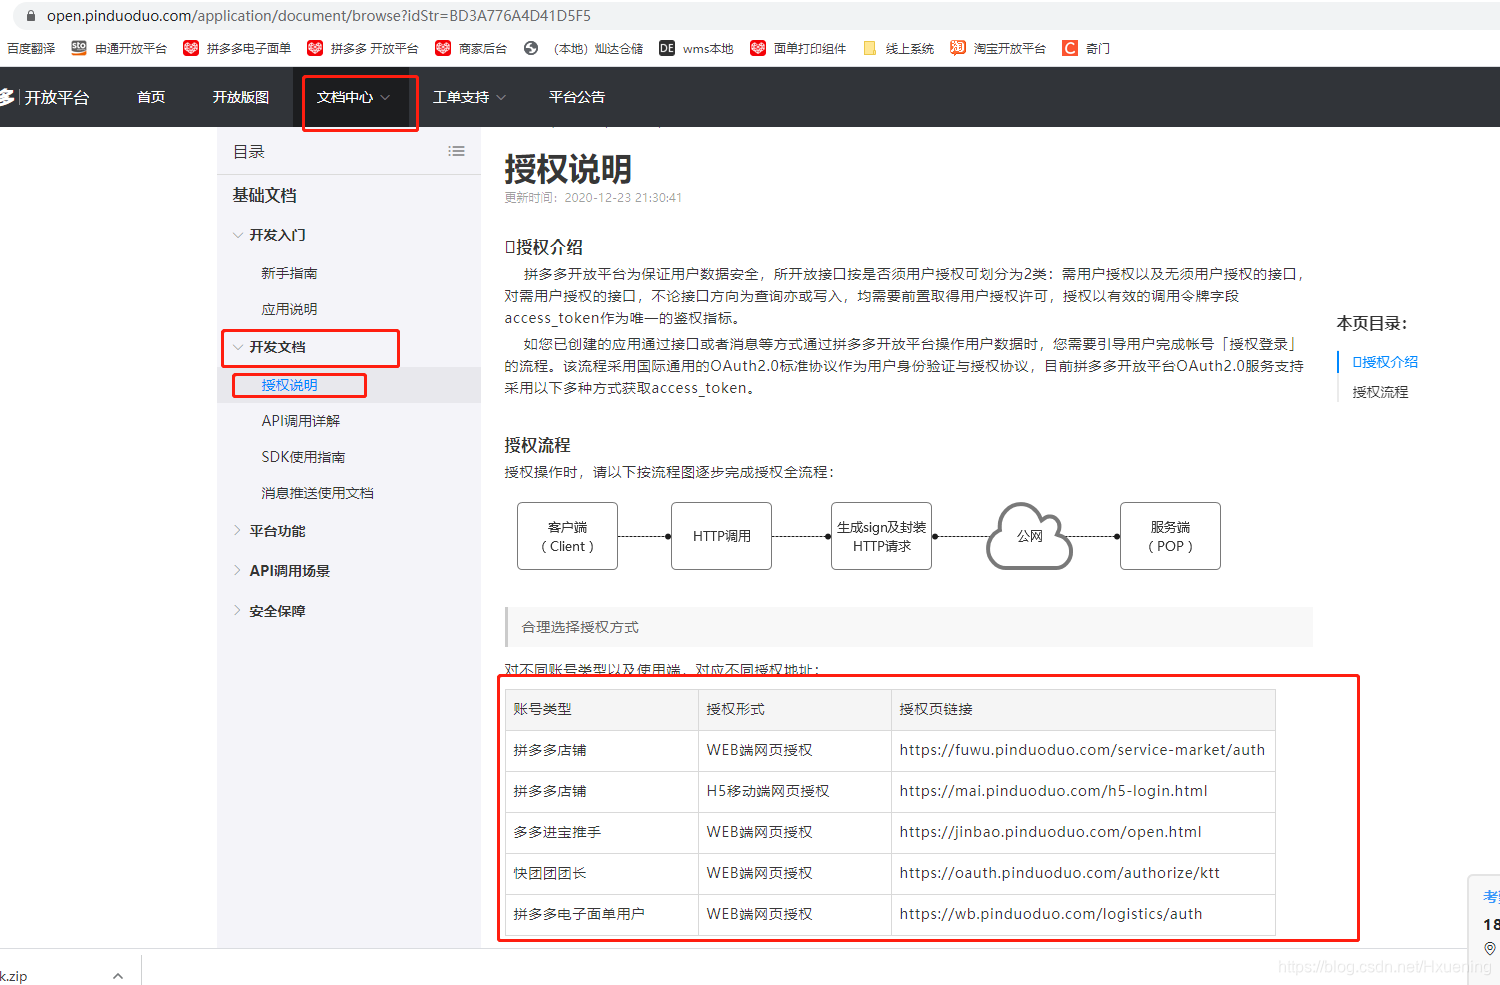Expand the API调用场景 section chevron
The image size is (1500, 985).
pos(237,570)
